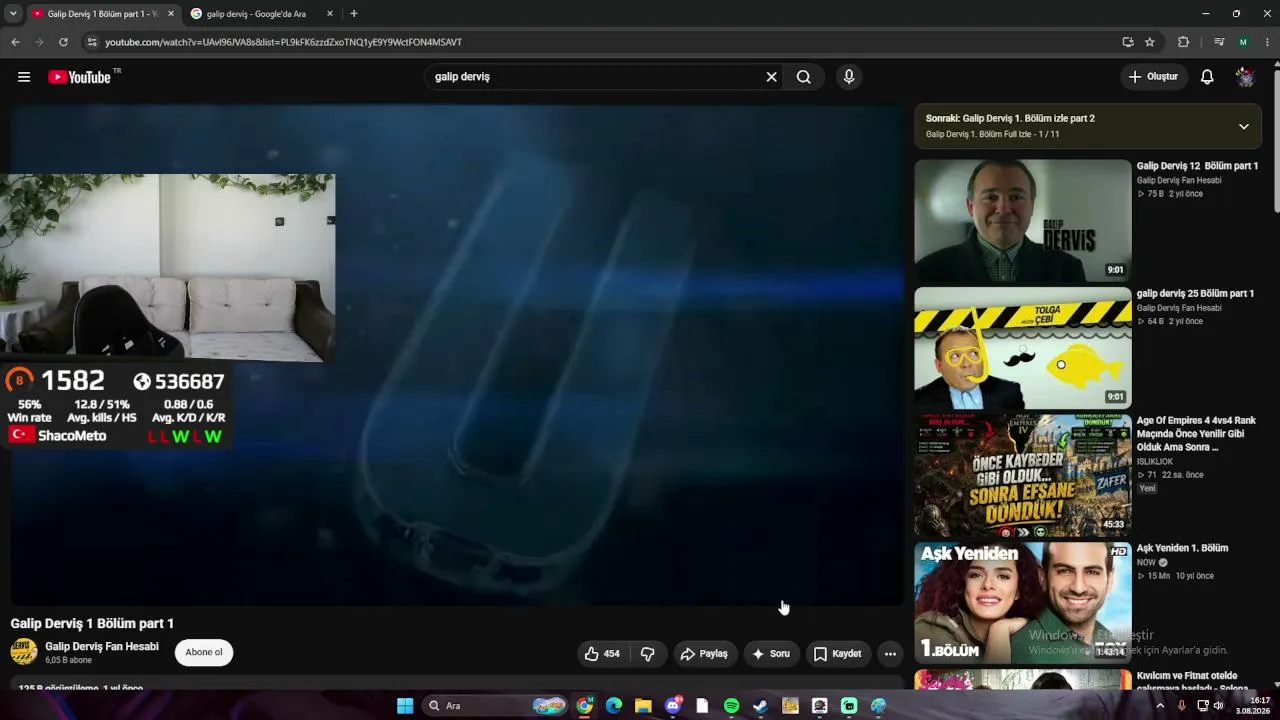Show hidden system tray icons
The height and width of the screenshot is (720, 1280).
click(1160, 706)
